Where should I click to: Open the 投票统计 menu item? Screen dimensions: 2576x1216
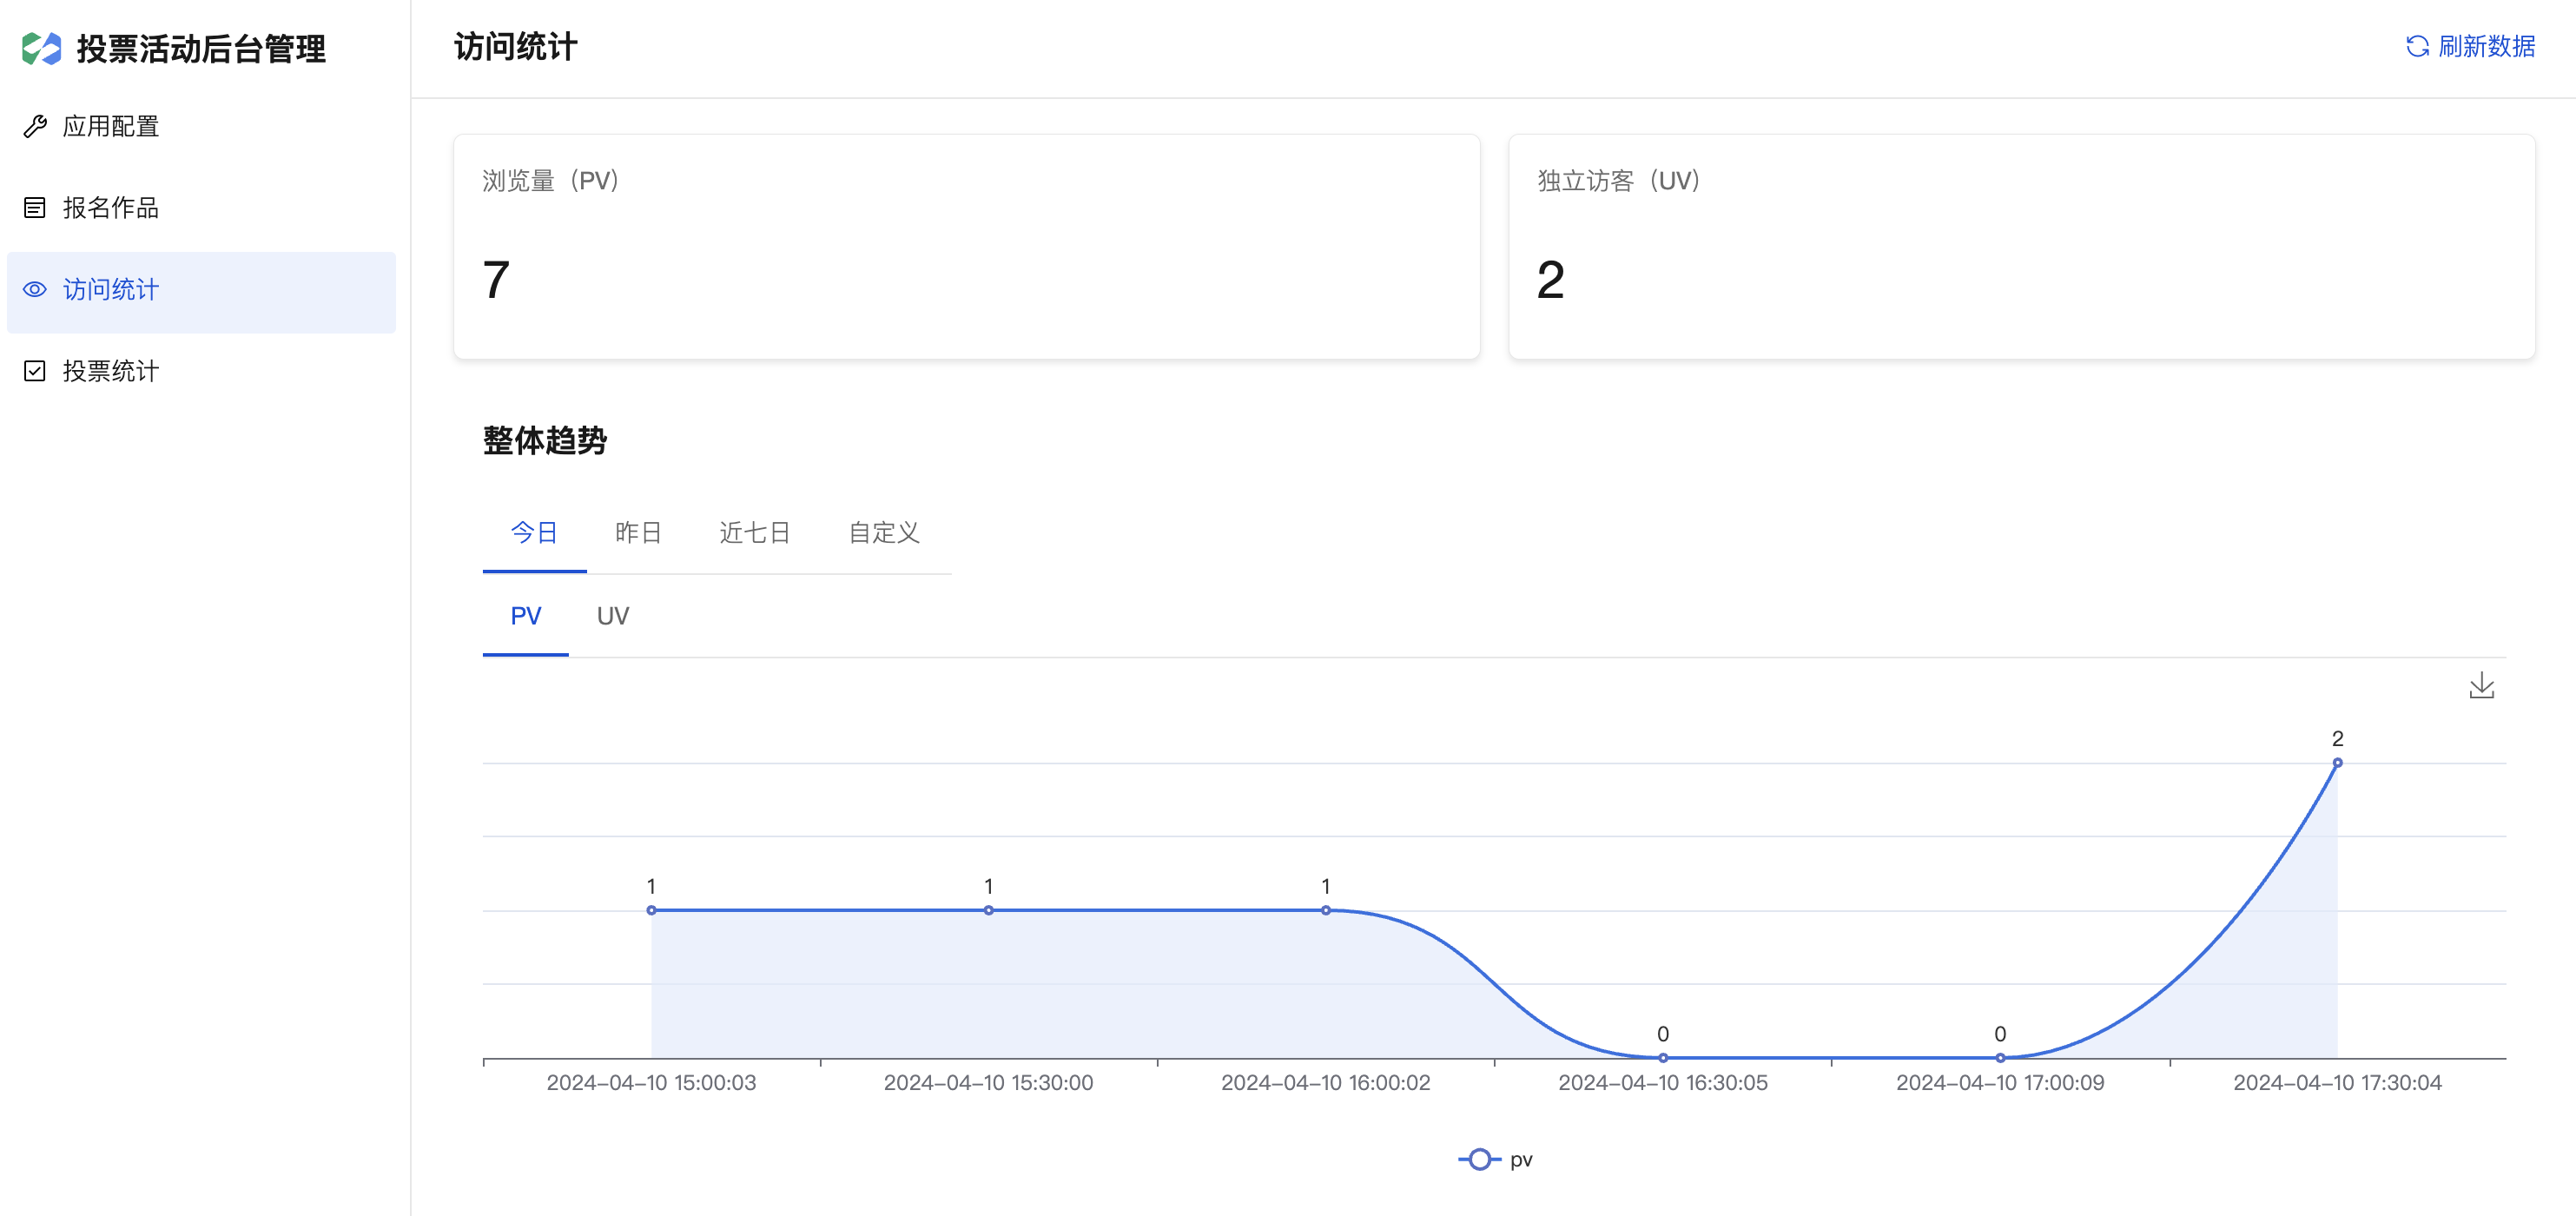(111, 371)
